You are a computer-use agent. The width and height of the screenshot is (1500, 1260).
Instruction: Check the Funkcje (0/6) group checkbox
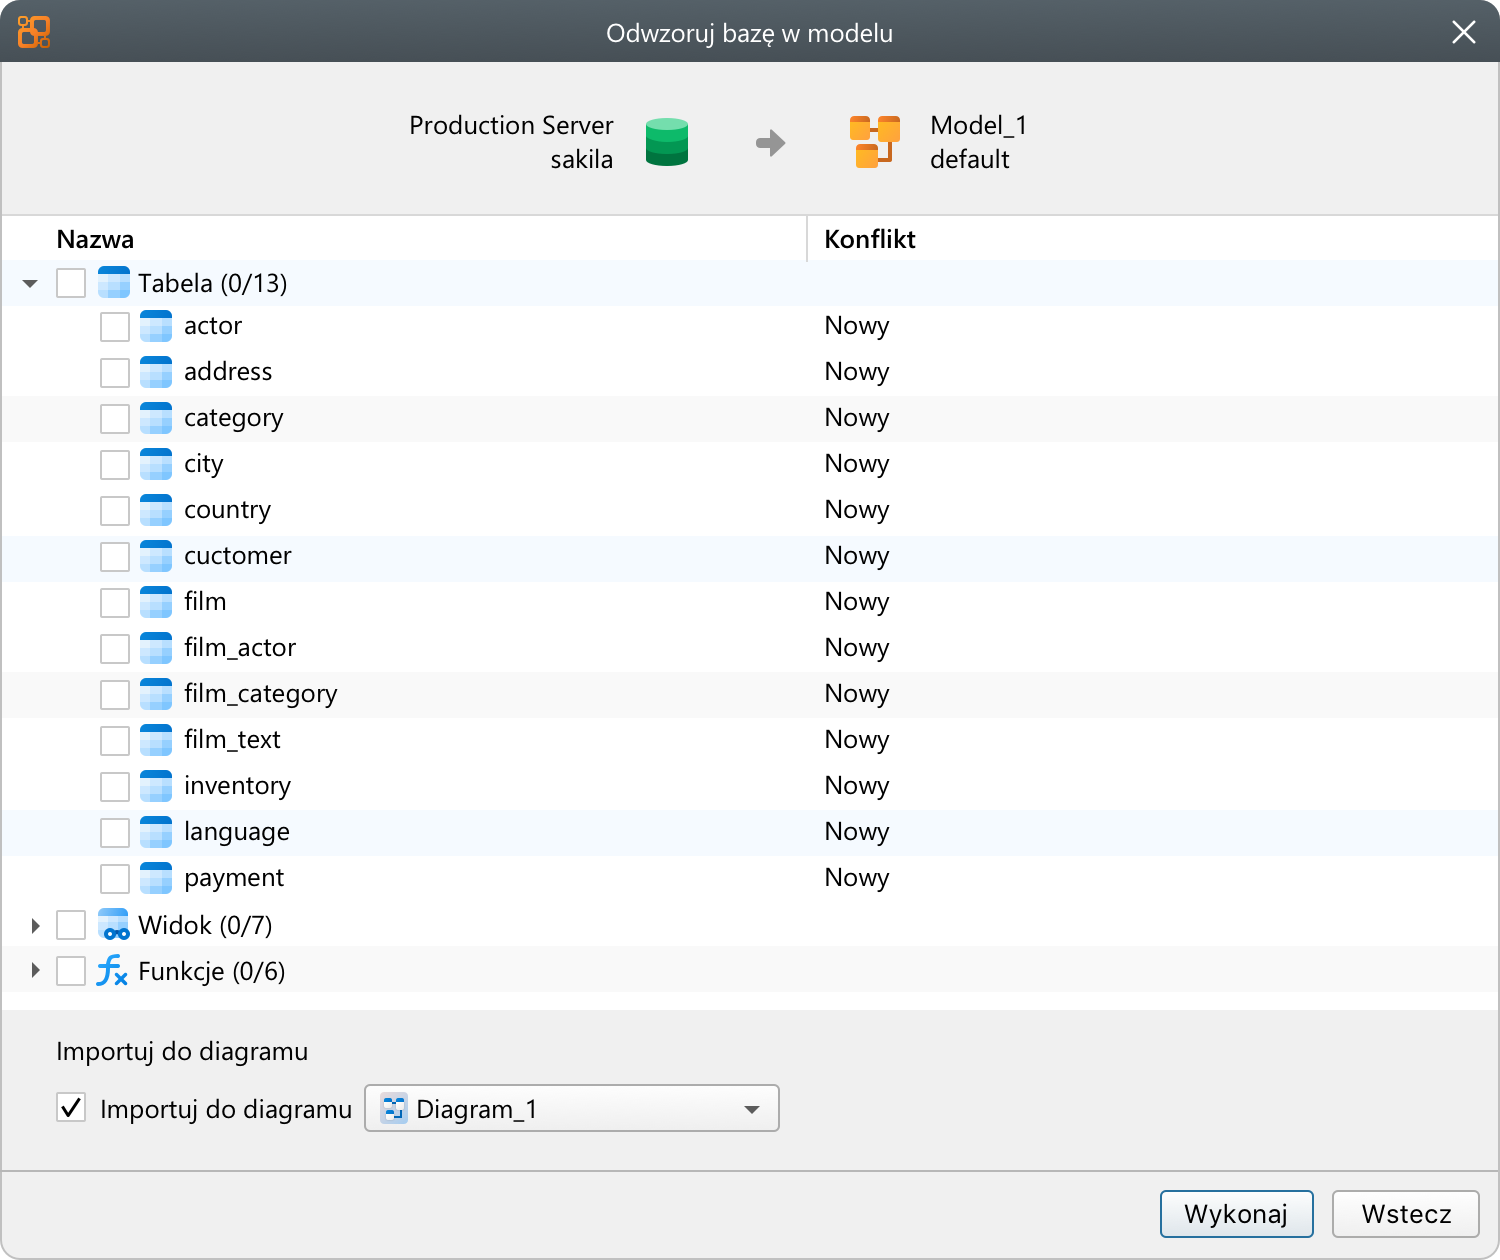tap(71, 971)
